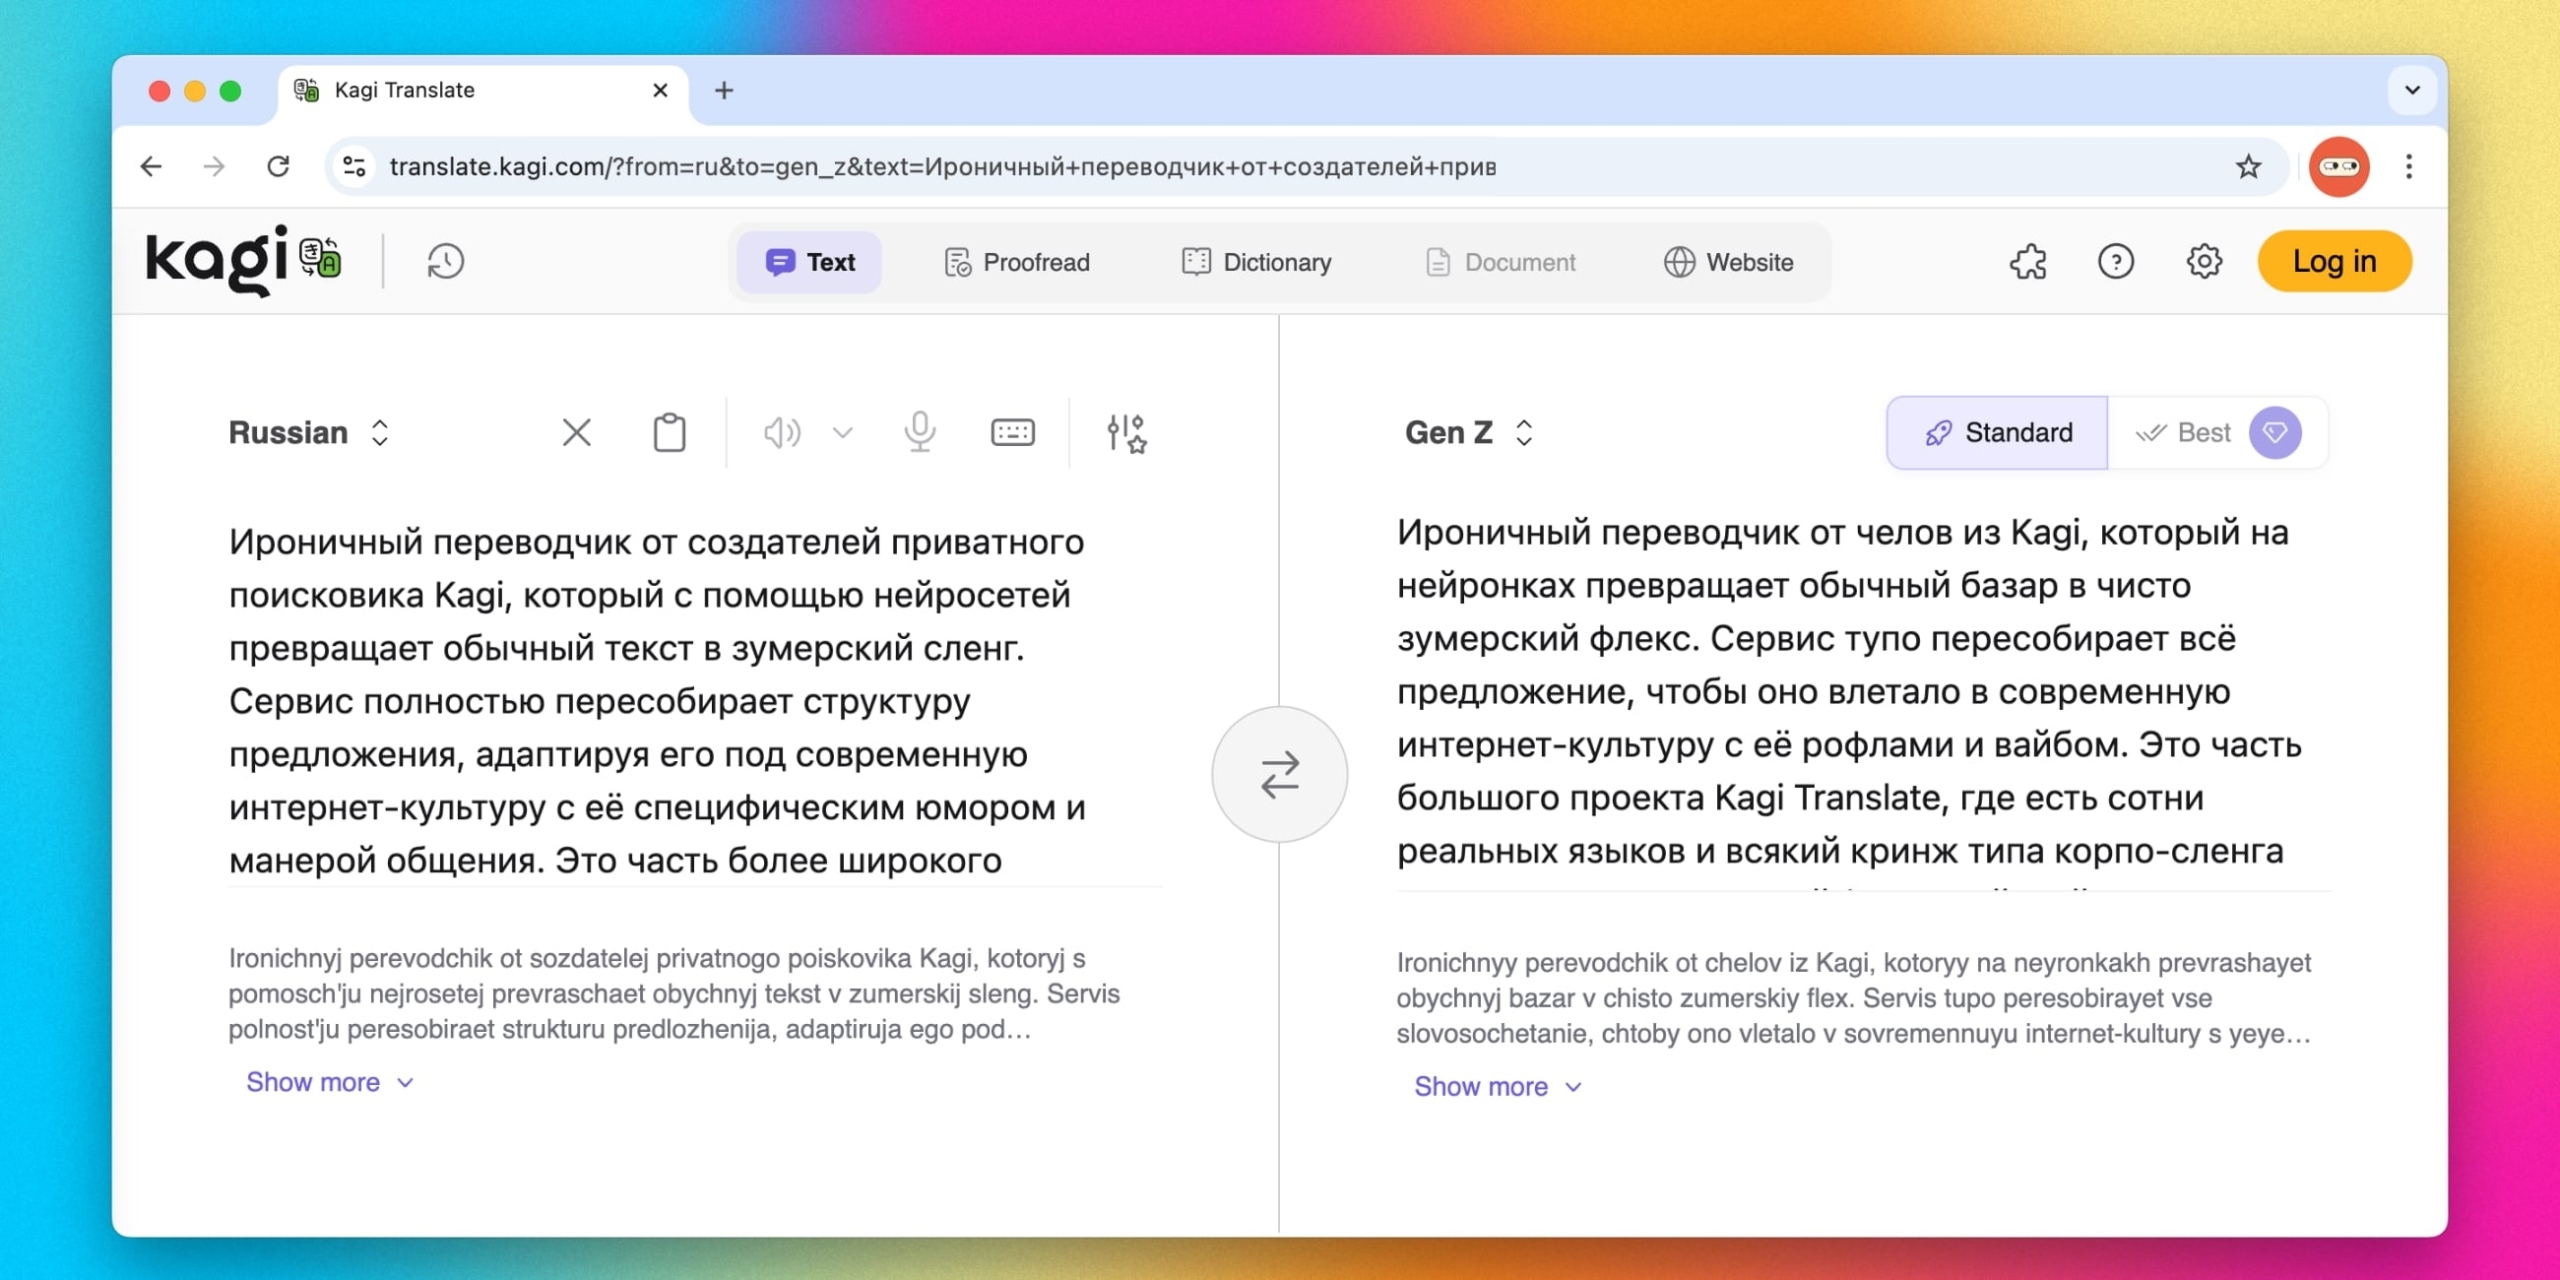Paste from clipboard icon
Screen dimensions: 2560x1280
669,433
